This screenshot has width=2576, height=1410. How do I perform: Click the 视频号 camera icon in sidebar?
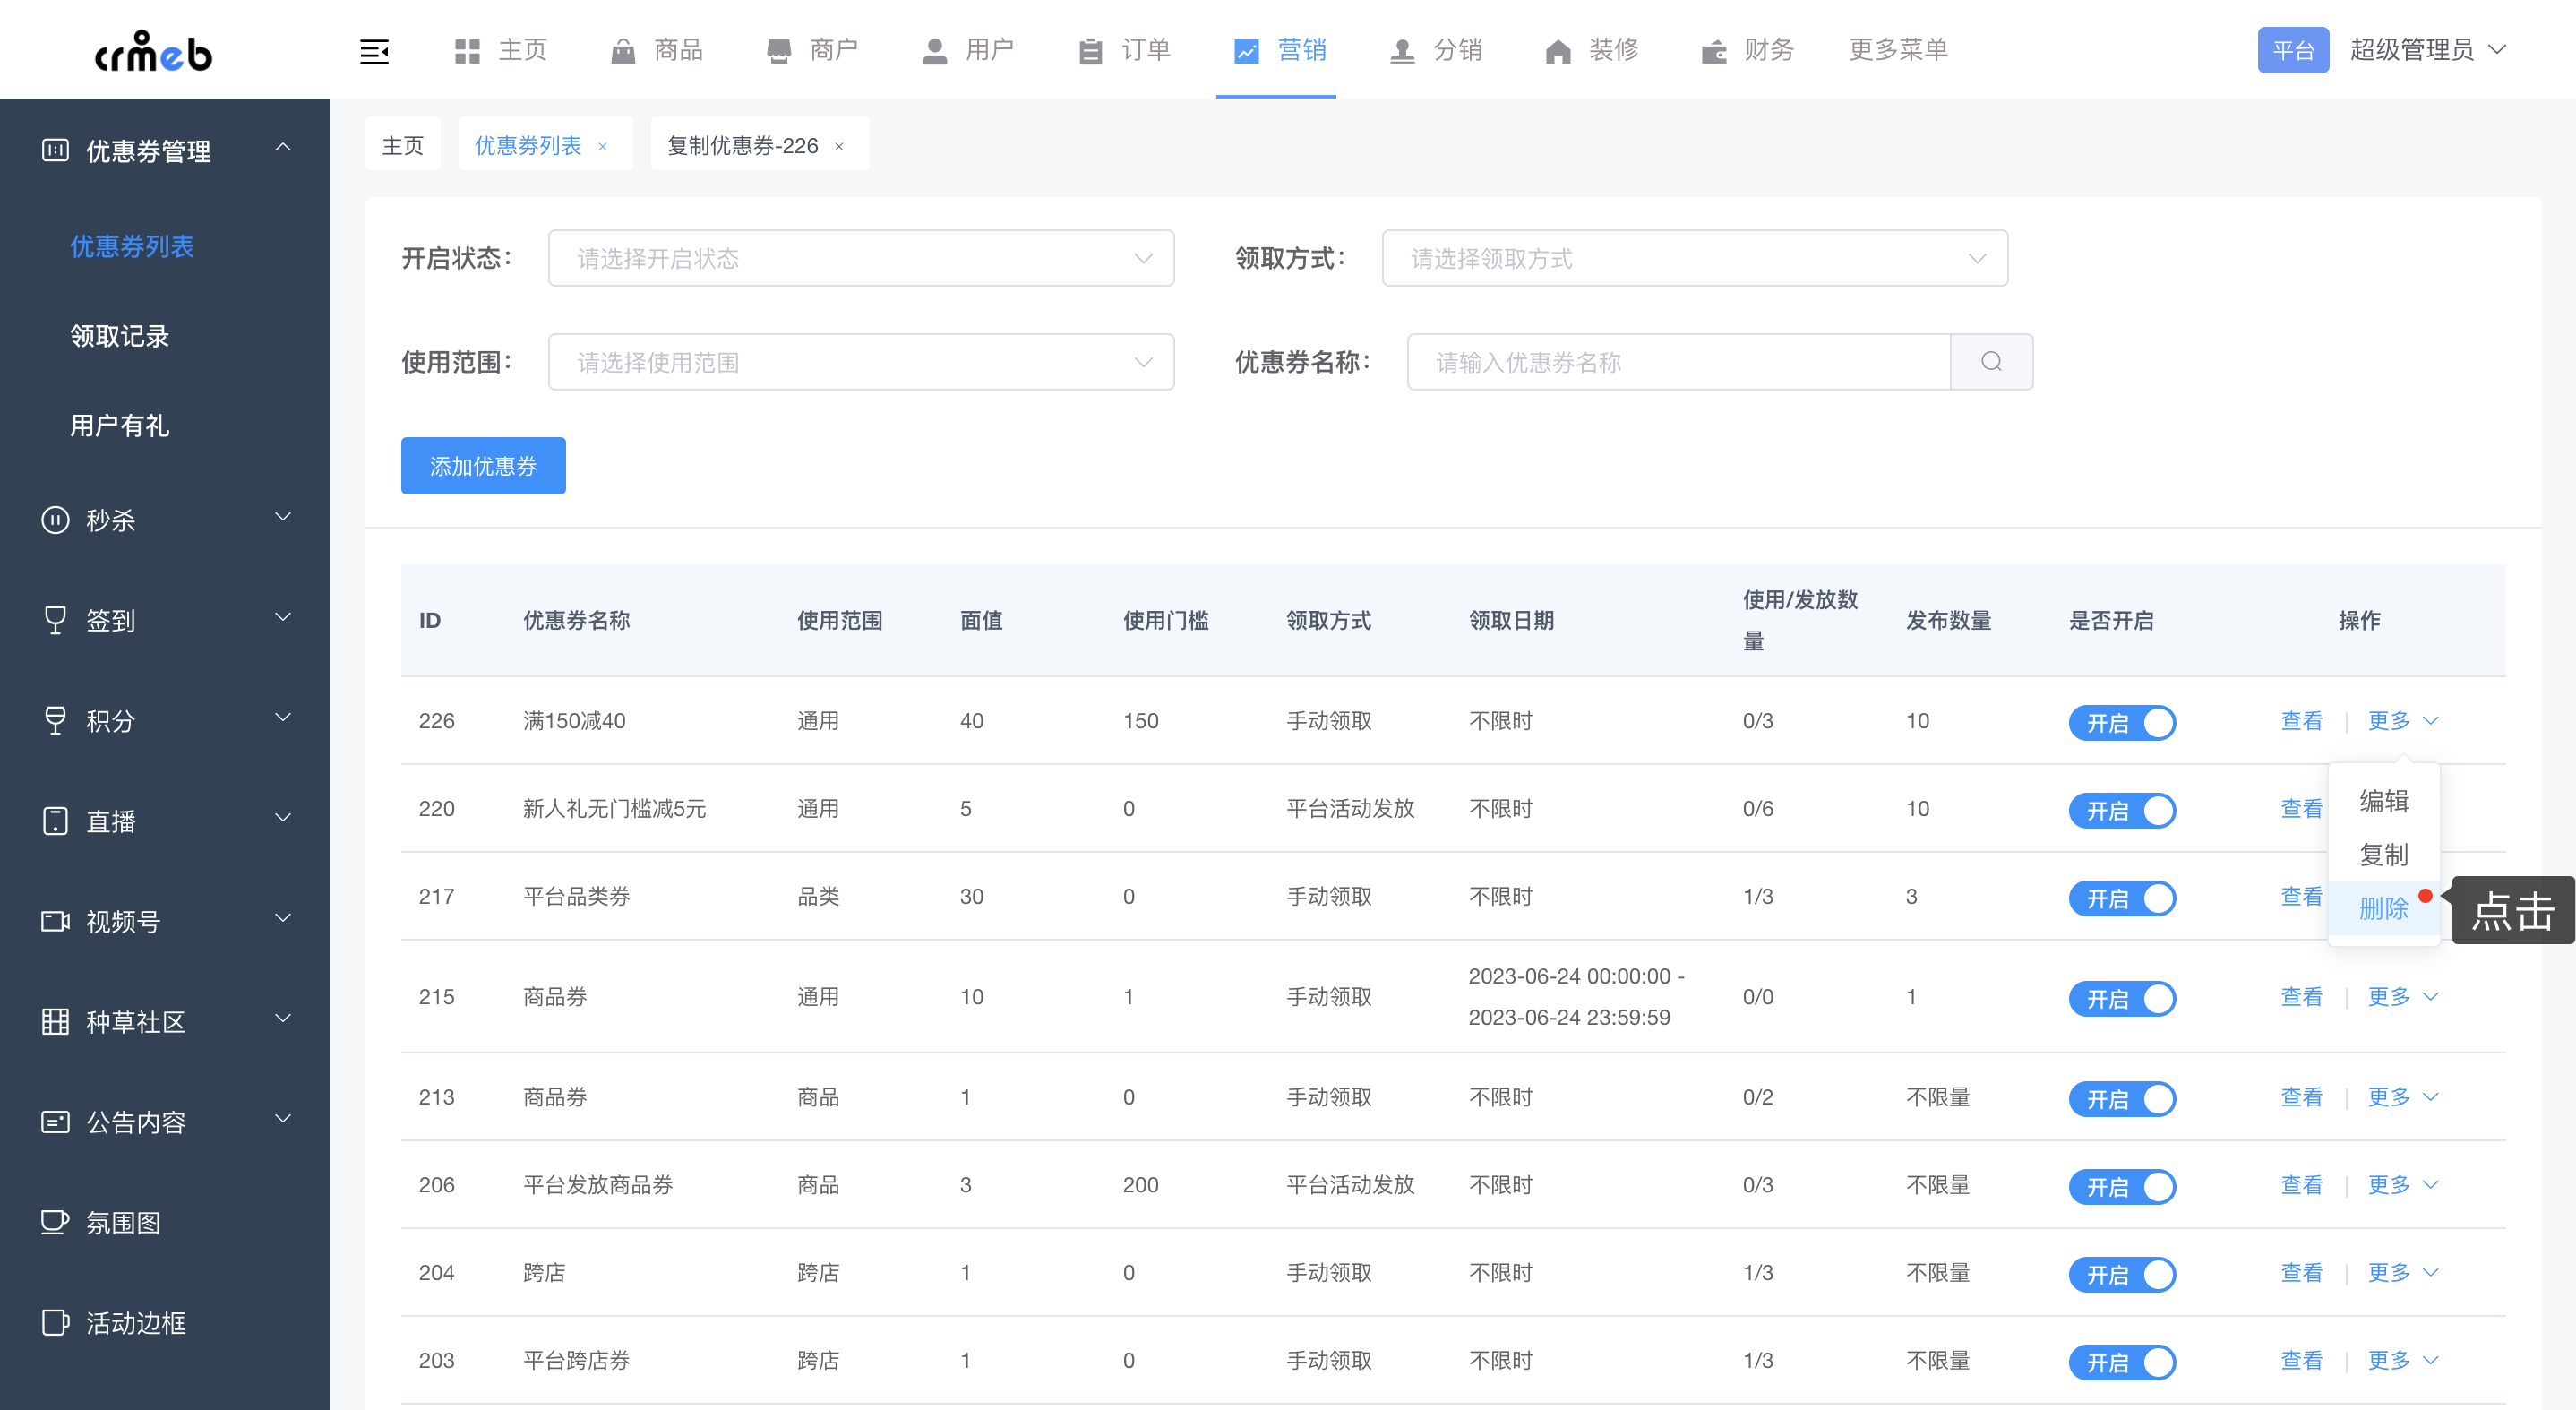pyautogui.click(x=55, y=921)
